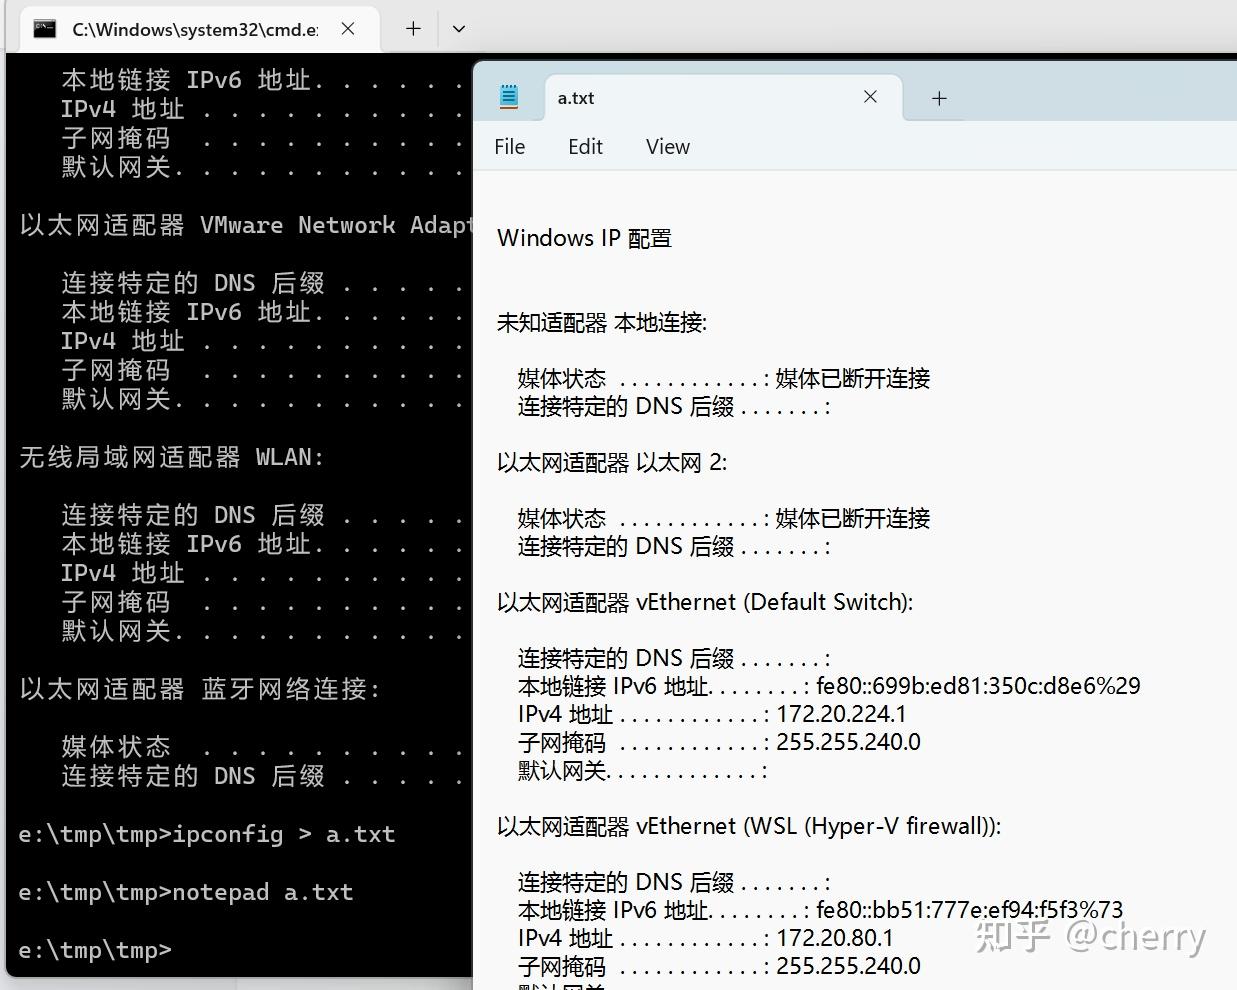Click 'vEthernet (WSL (Hyper-V firewall)):' line
Screen dimensions: 1237x990
(749, 826)
